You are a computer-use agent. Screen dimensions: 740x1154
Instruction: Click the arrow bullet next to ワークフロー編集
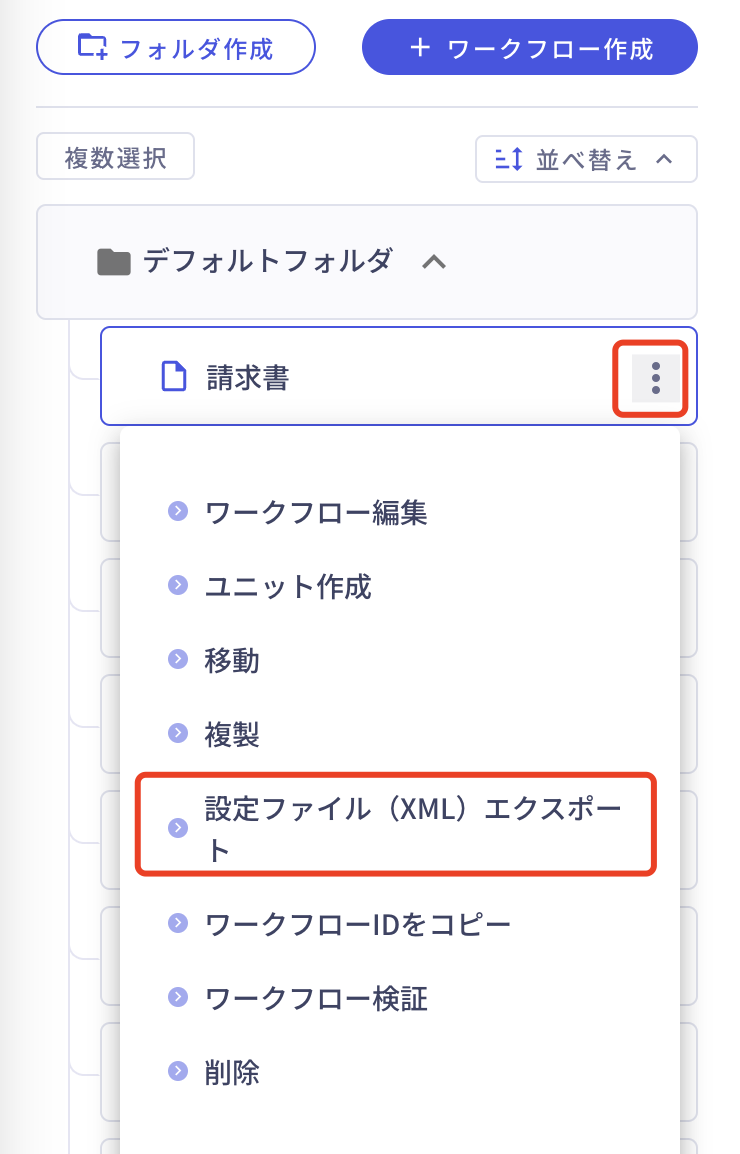point(178,512)
